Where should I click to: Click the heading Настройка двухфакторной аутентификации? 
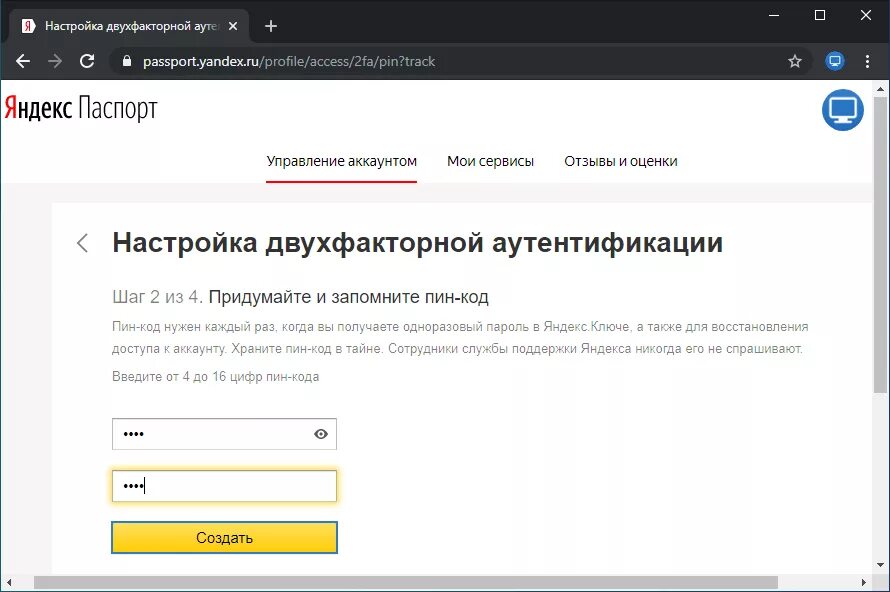point(418,243)
